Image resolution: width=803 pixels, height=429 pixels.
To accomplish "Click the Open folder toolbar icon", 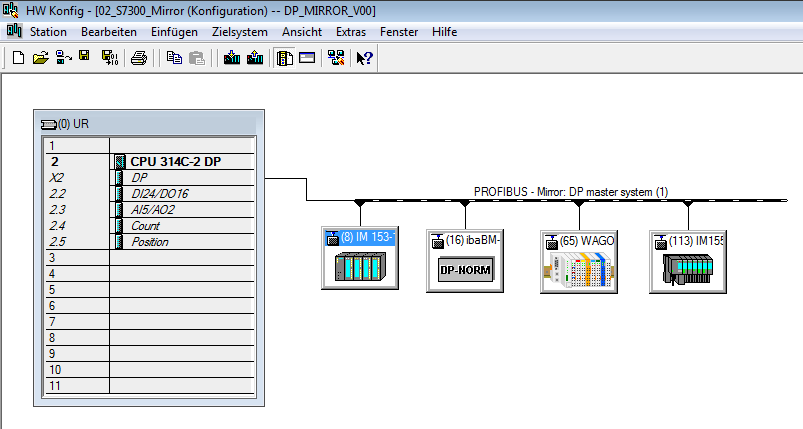I will pyautogui.click(x=40, y=58).
